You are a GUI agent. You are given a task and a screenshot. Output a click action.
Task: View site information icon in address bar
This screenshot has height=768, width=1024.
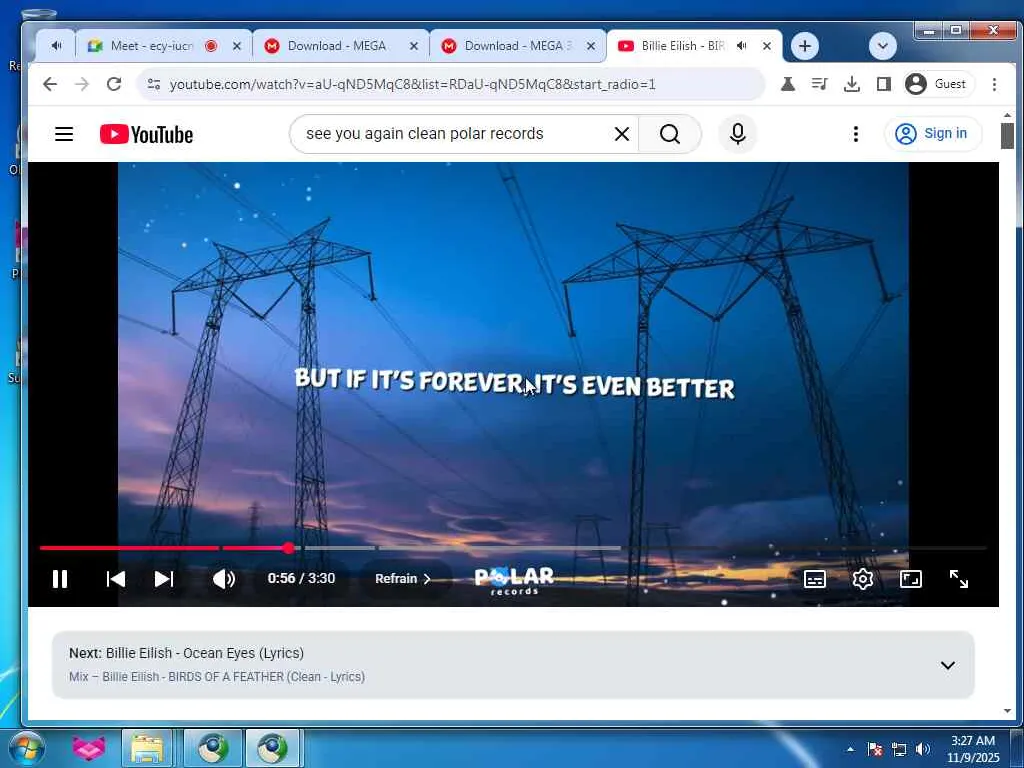[x=153, y=84]
